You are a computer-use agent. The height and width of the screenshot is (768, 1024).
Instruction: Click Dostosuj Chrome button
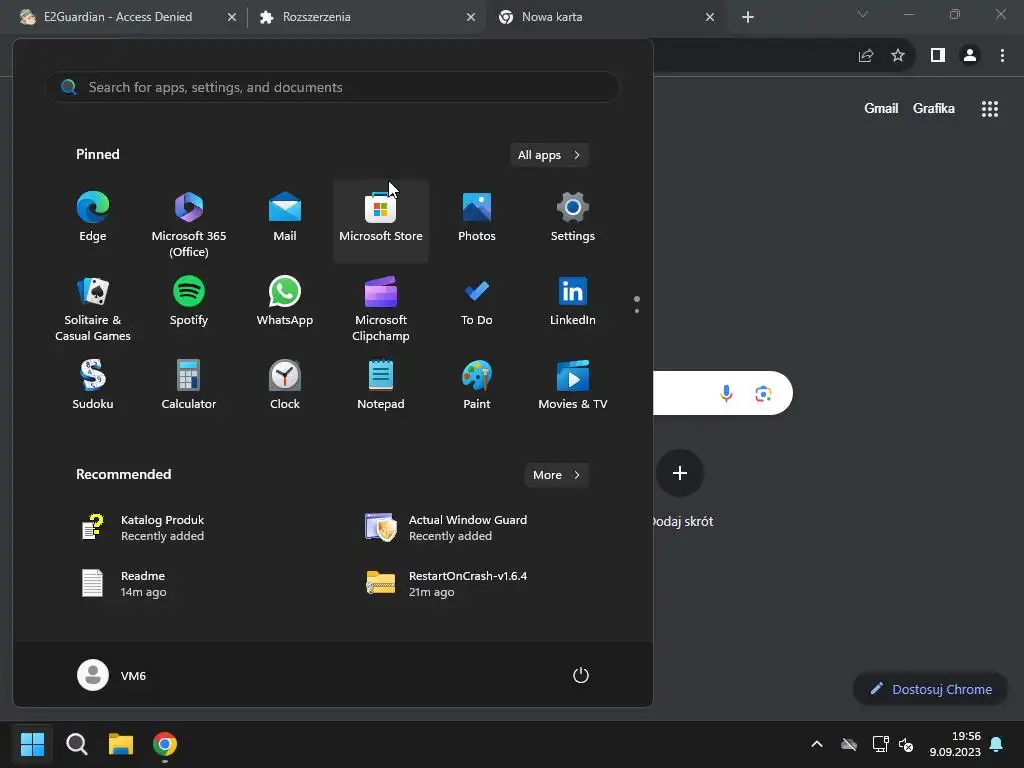pyautogui.click(x=930, y=689)
